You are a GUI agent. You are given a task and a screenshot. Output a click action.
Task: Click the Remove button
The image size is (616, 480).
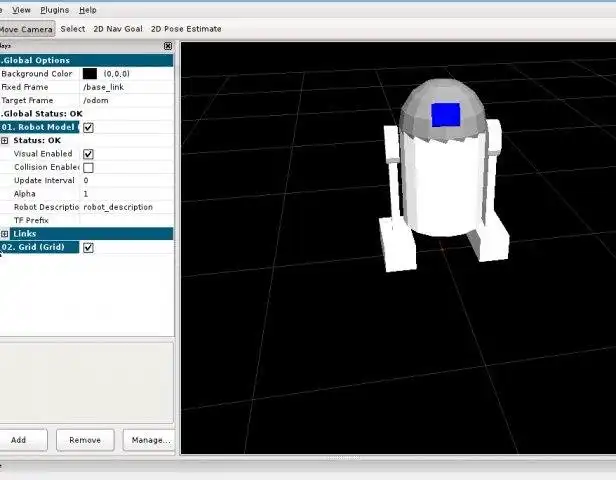click(85, 440)
